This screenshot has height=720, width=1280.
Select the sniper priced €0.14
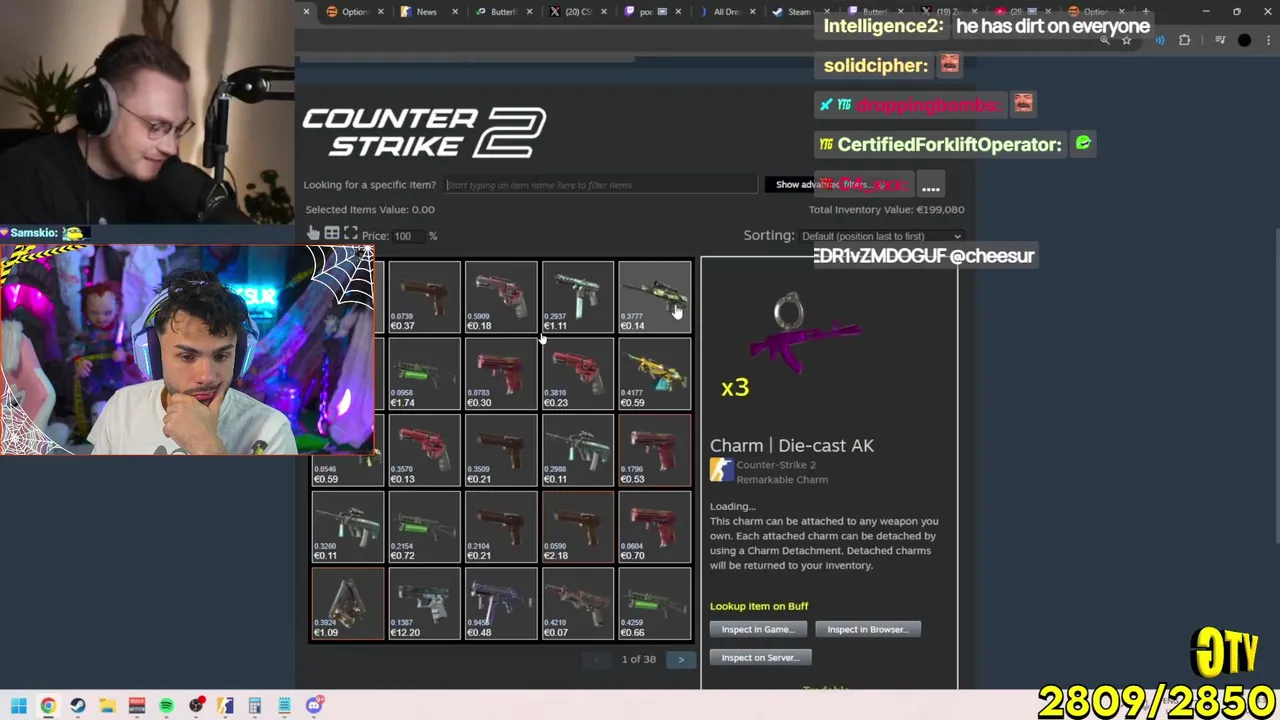(x=654, y=297)
